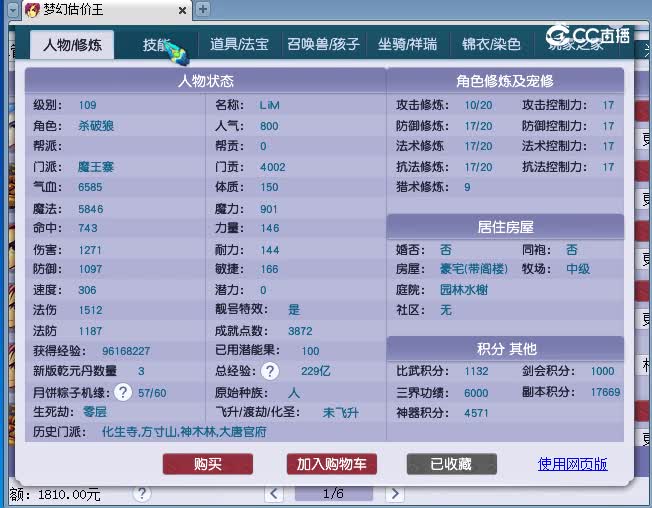
Task: Click history schools 化生寺,方寸山,神木林,大唐官府
Action: coord(184,432)
